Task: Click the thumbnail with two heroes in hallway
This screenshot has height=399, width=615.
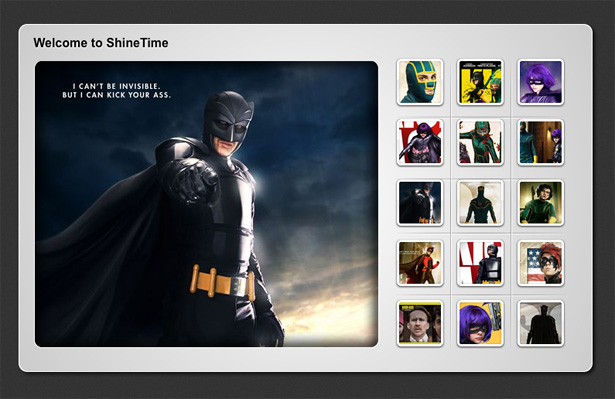Action: 540,142
